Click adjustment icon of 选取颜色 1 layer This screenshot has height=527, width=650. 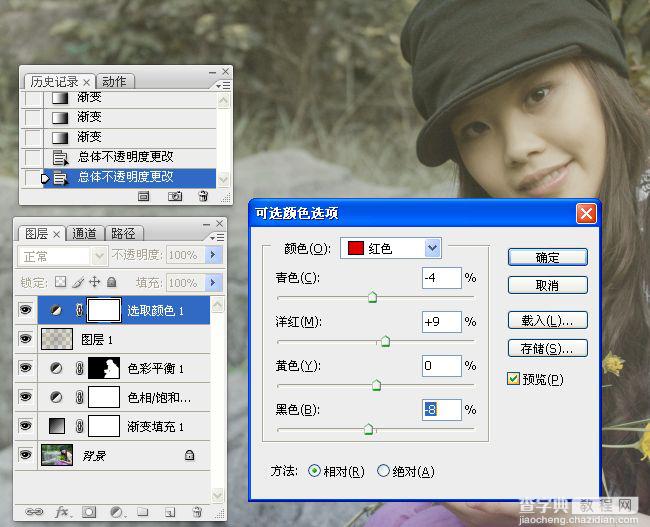click(x=56, y=310)
